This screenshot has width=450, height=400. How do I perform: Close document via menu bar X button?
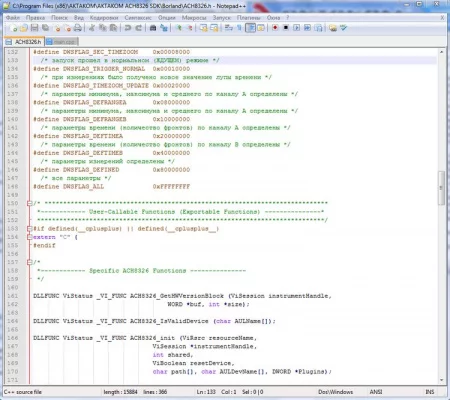click(x=442, y=18)
